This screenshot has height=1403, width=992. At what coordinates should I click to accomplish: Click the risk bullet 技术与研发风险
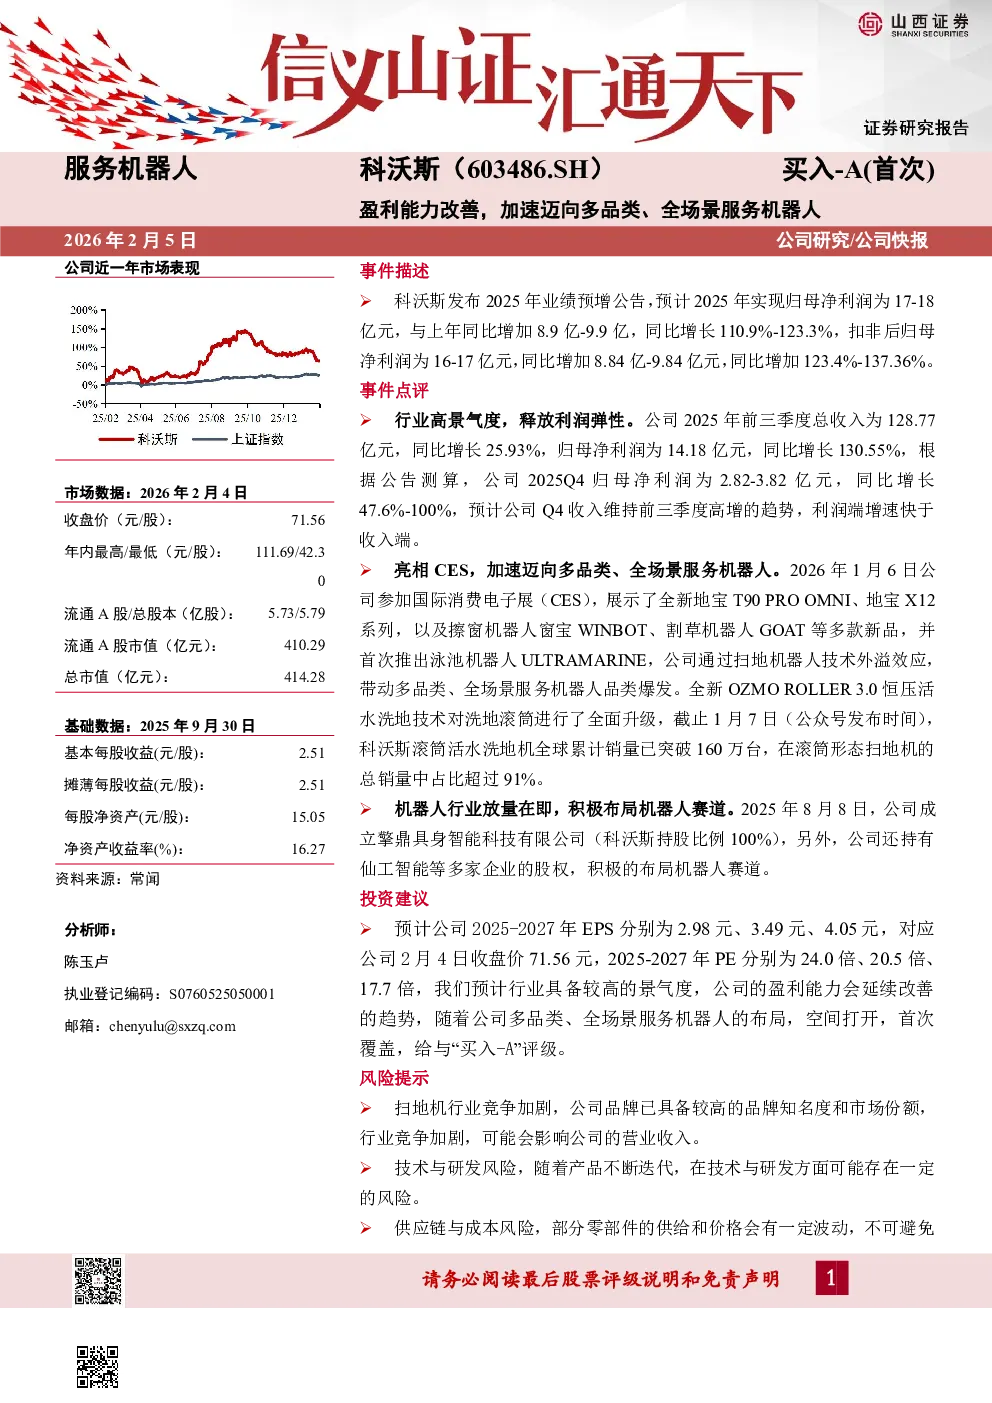[x=647, y=1183]
